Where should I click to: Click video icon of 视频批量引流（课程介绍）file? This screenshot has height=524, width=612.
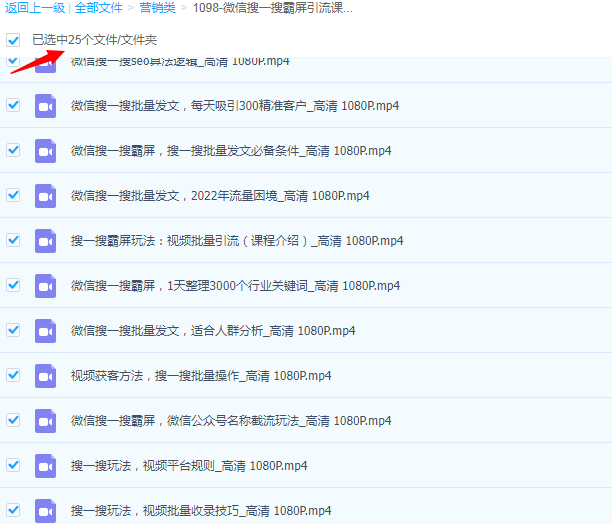pyautogui.click(x=45, y=241)
